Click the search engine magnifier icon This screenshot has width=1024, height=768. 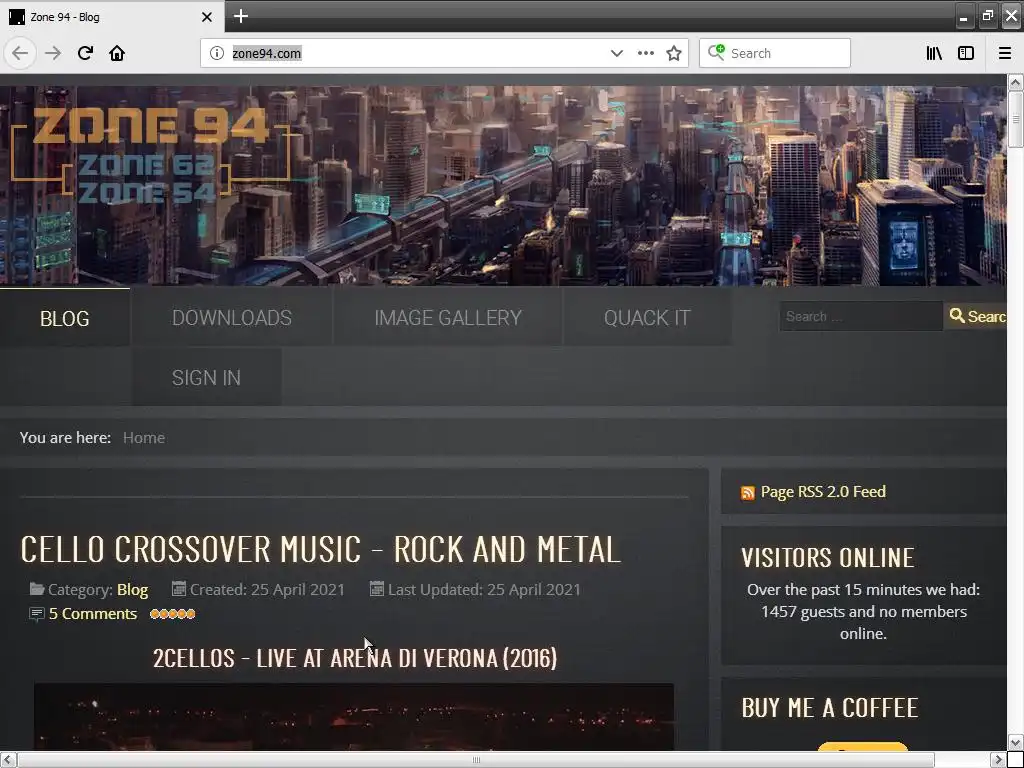pyautogui.click(x=716, y=53)
